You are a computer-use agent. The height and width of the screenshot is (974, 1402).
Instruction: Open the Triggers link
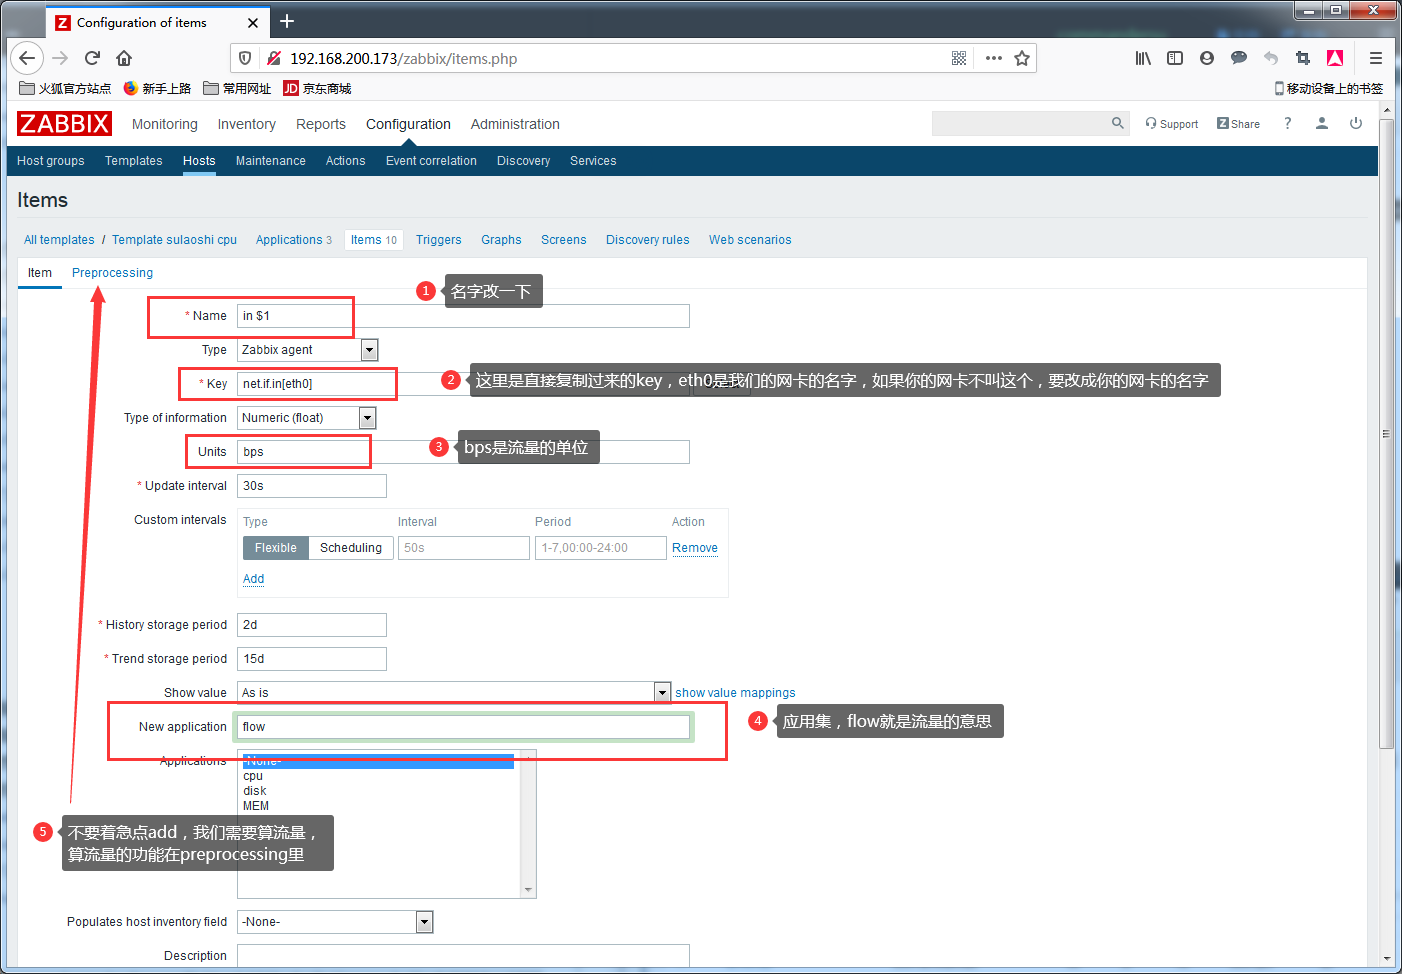tap(439, 240)
